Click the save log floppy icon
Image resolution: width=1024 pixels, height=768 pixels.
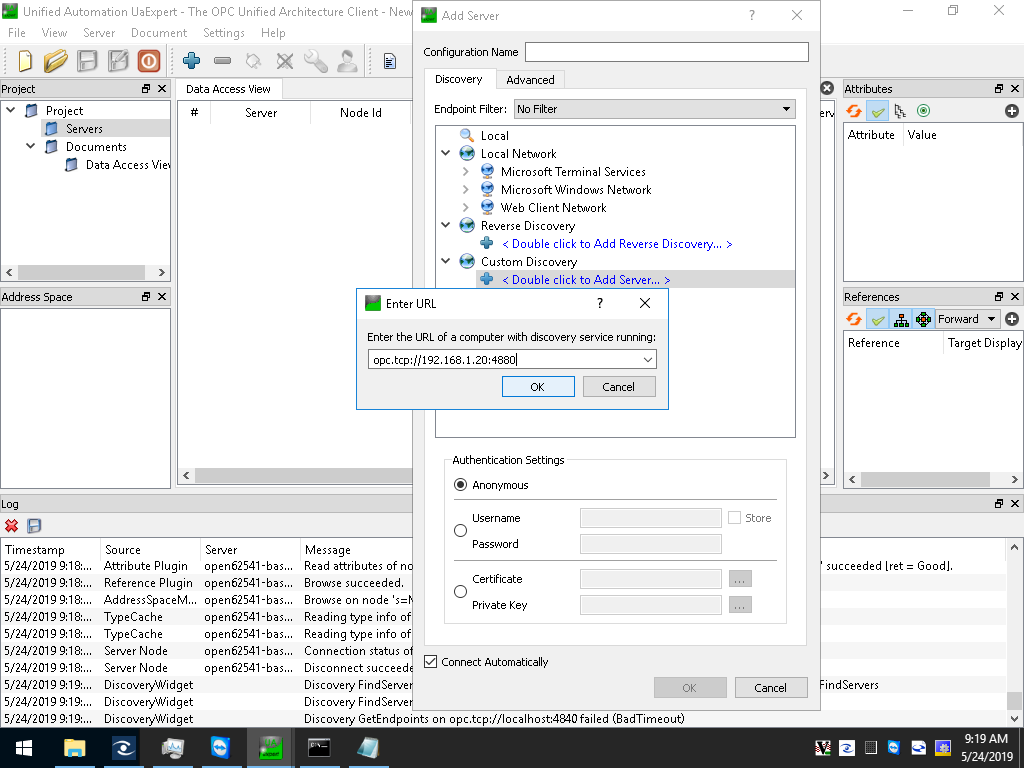pyautogui.click(x=34, y=526)
